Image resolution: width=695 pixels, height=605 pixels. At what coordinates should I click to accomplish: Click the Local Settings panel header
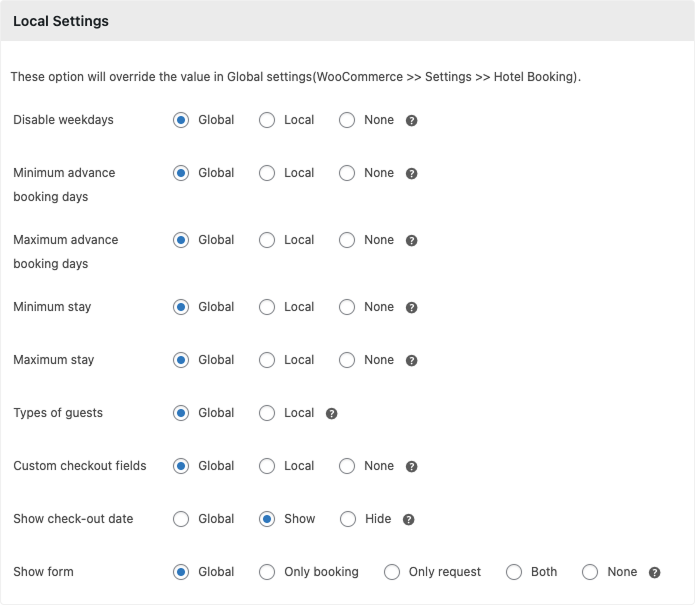[x=347, y=21]
